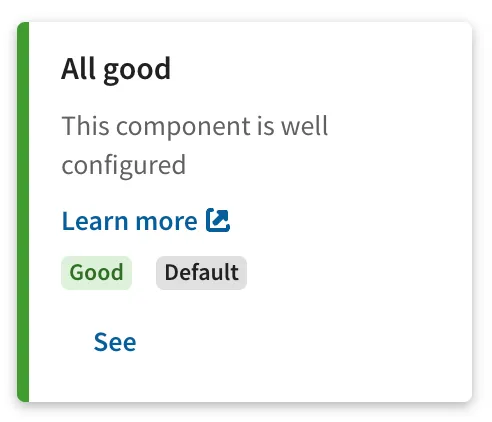Click the word is in the description
Screen dimensions: 492x422
(266, 126)
